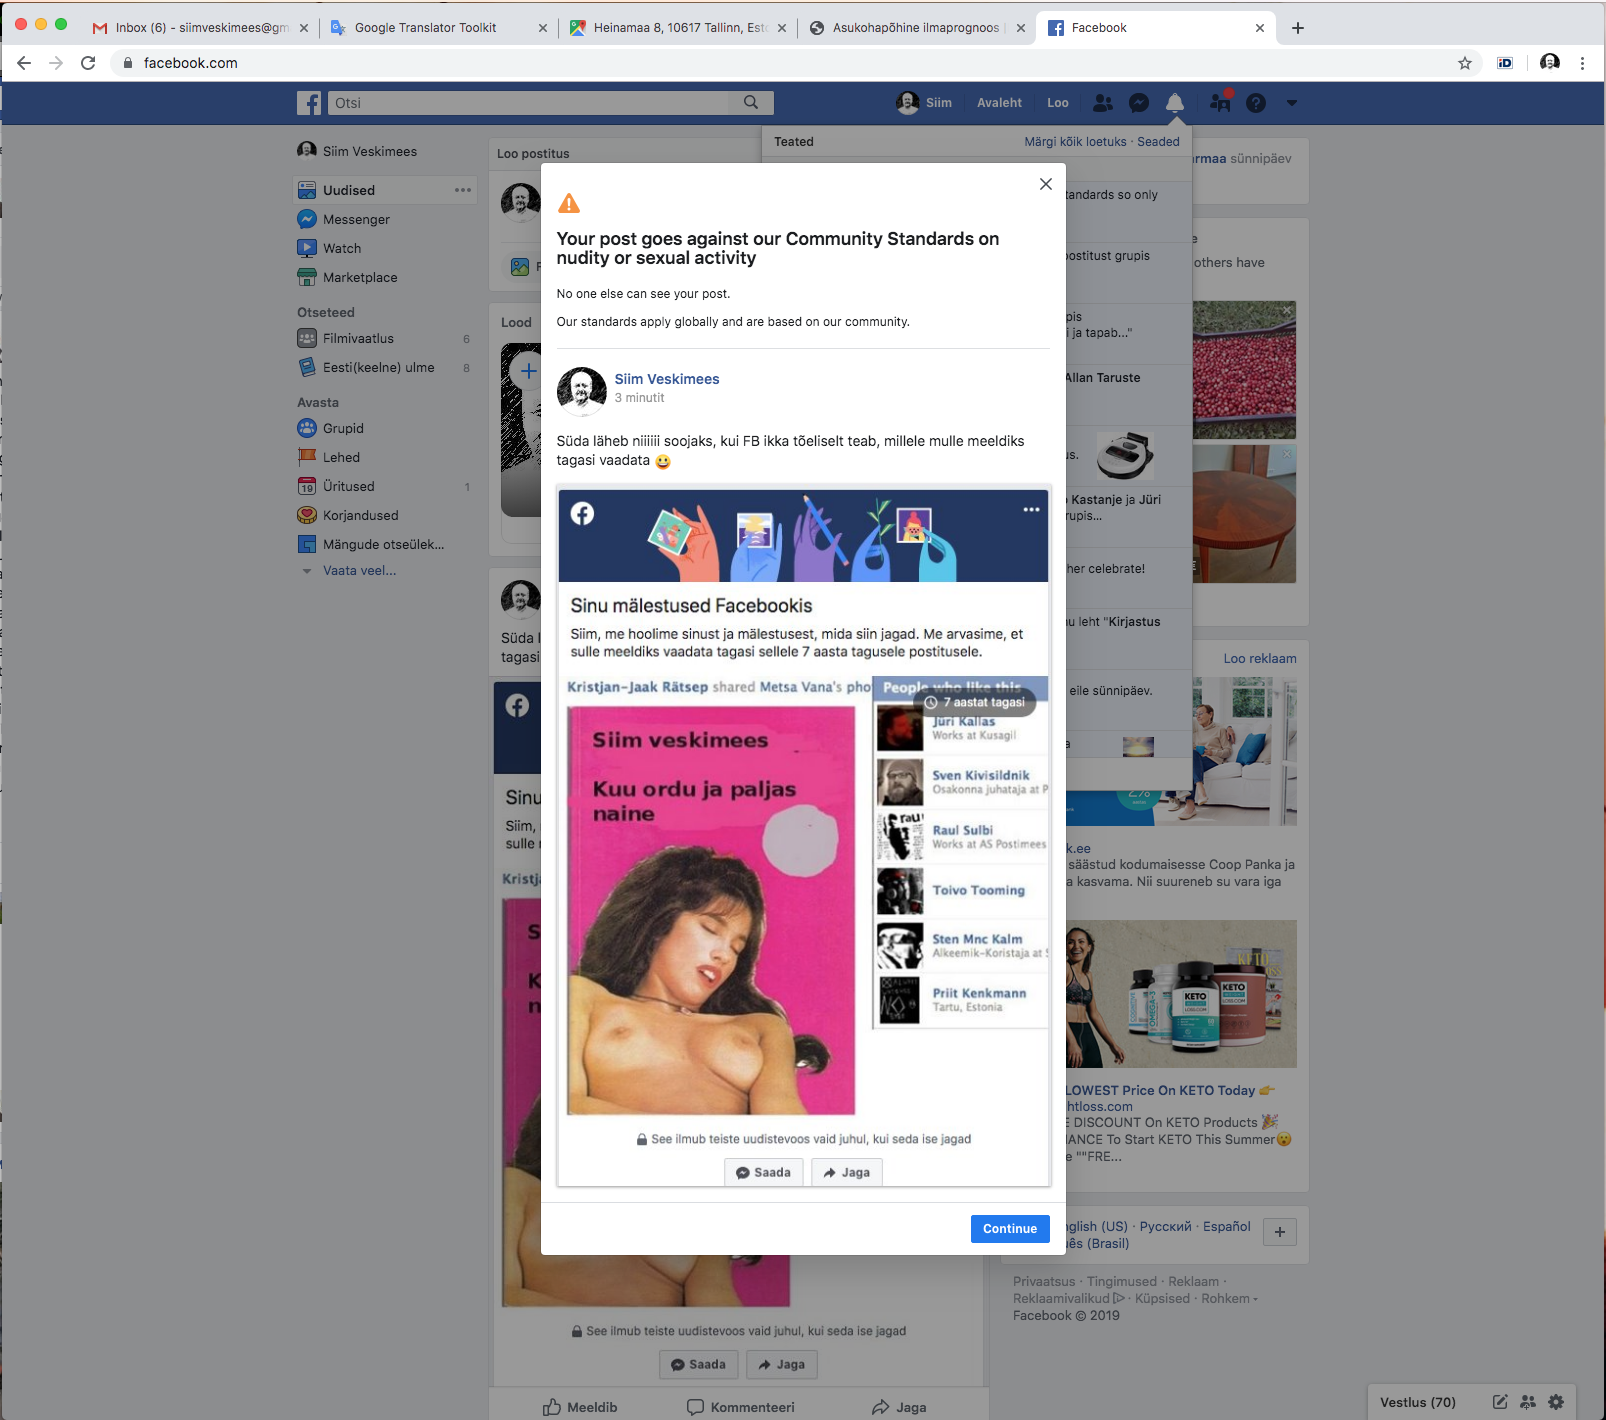
Task: Open Seaded in notifications panel
Action: [1158, 142]
